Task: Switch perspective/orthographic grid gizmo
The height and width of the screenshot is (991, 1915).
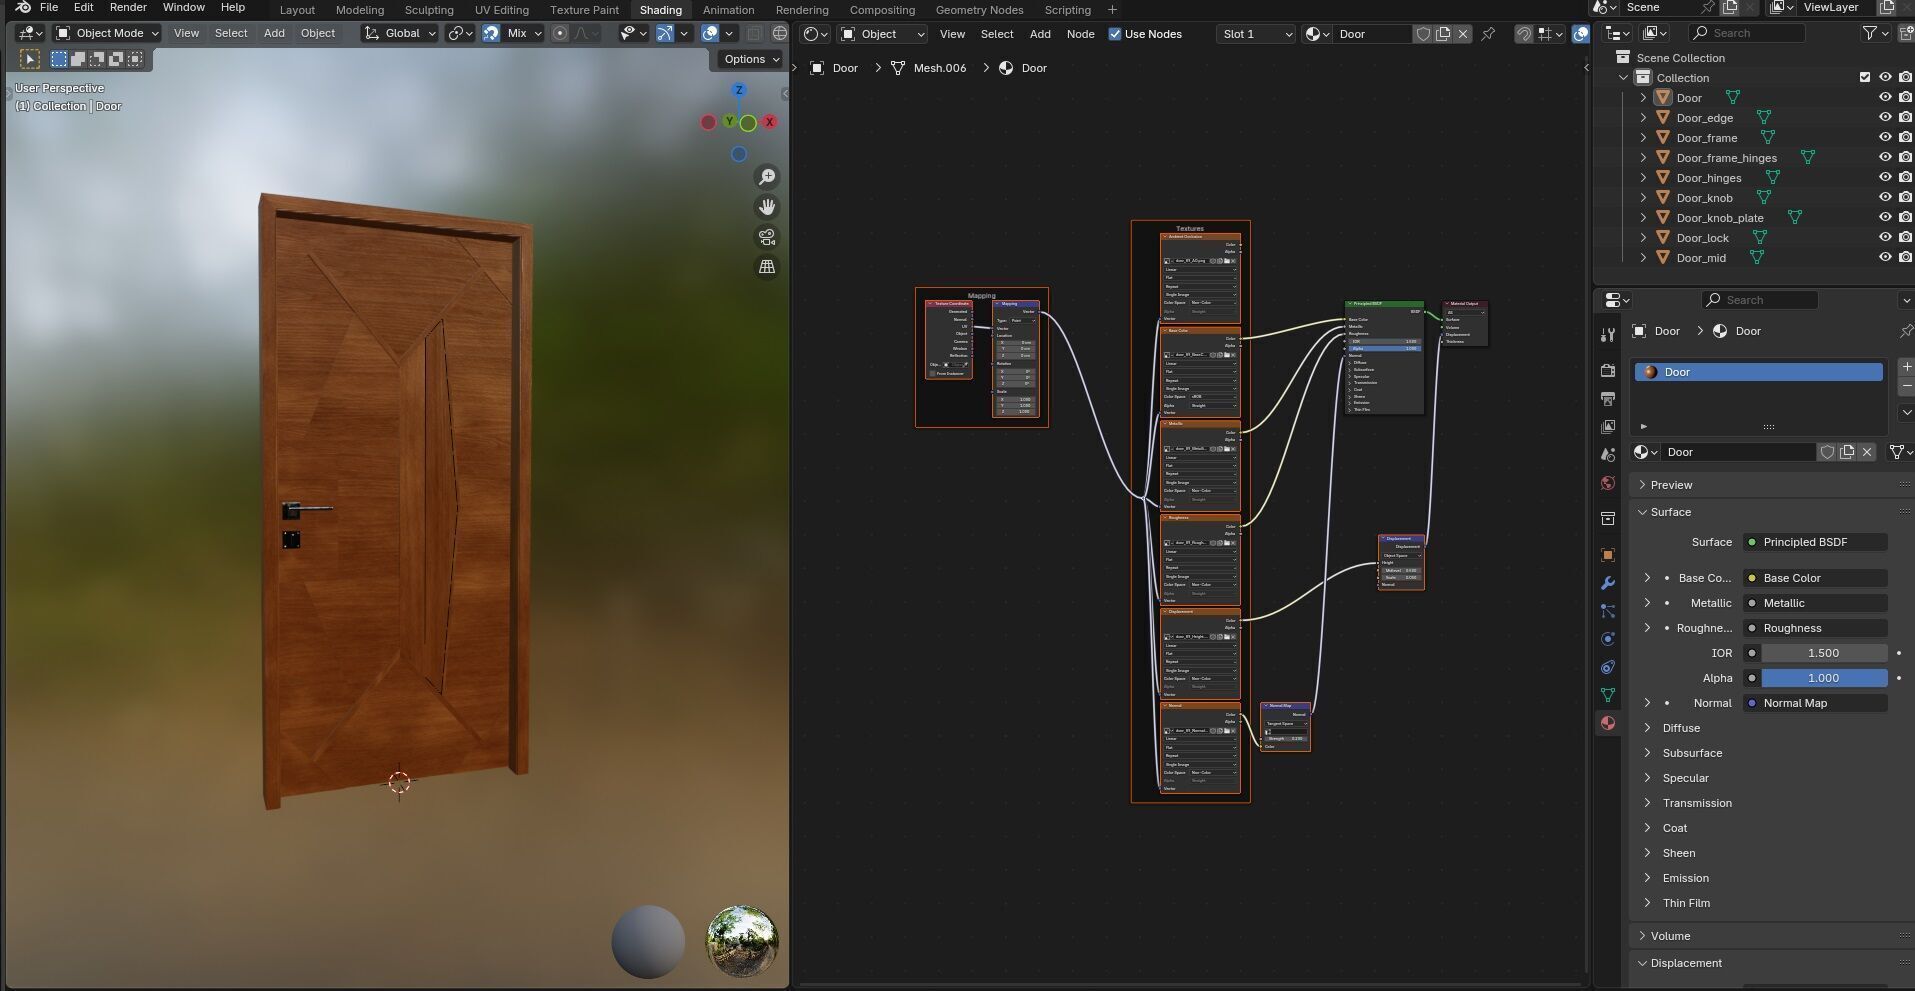Action: 767,267
